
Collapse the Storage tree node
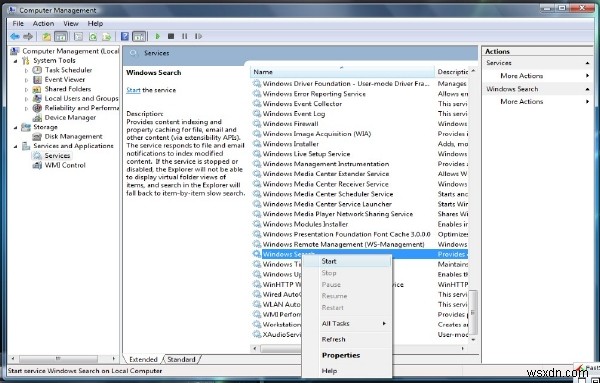pos(16,127)
